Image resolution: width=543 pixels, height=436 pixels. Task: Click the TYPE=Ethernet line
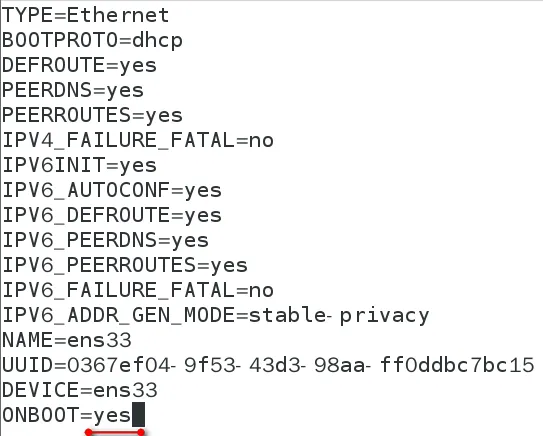point(86,16)
